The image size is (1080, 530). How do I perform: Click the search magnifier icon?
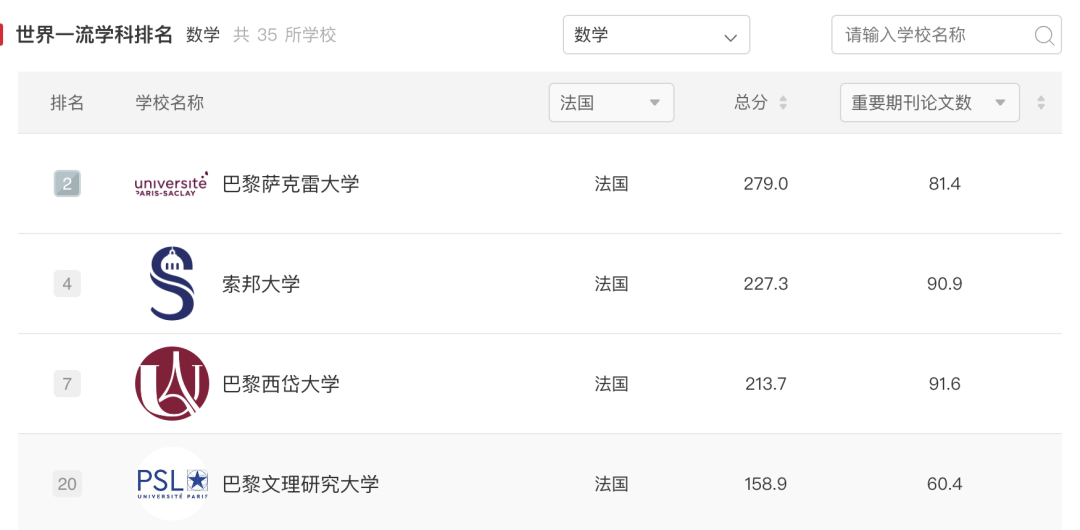coord(1044,36)
